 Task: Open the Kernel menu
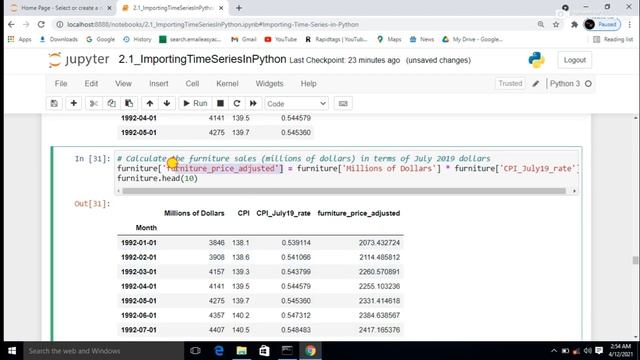pyautogui.click(x=227, y=83)
